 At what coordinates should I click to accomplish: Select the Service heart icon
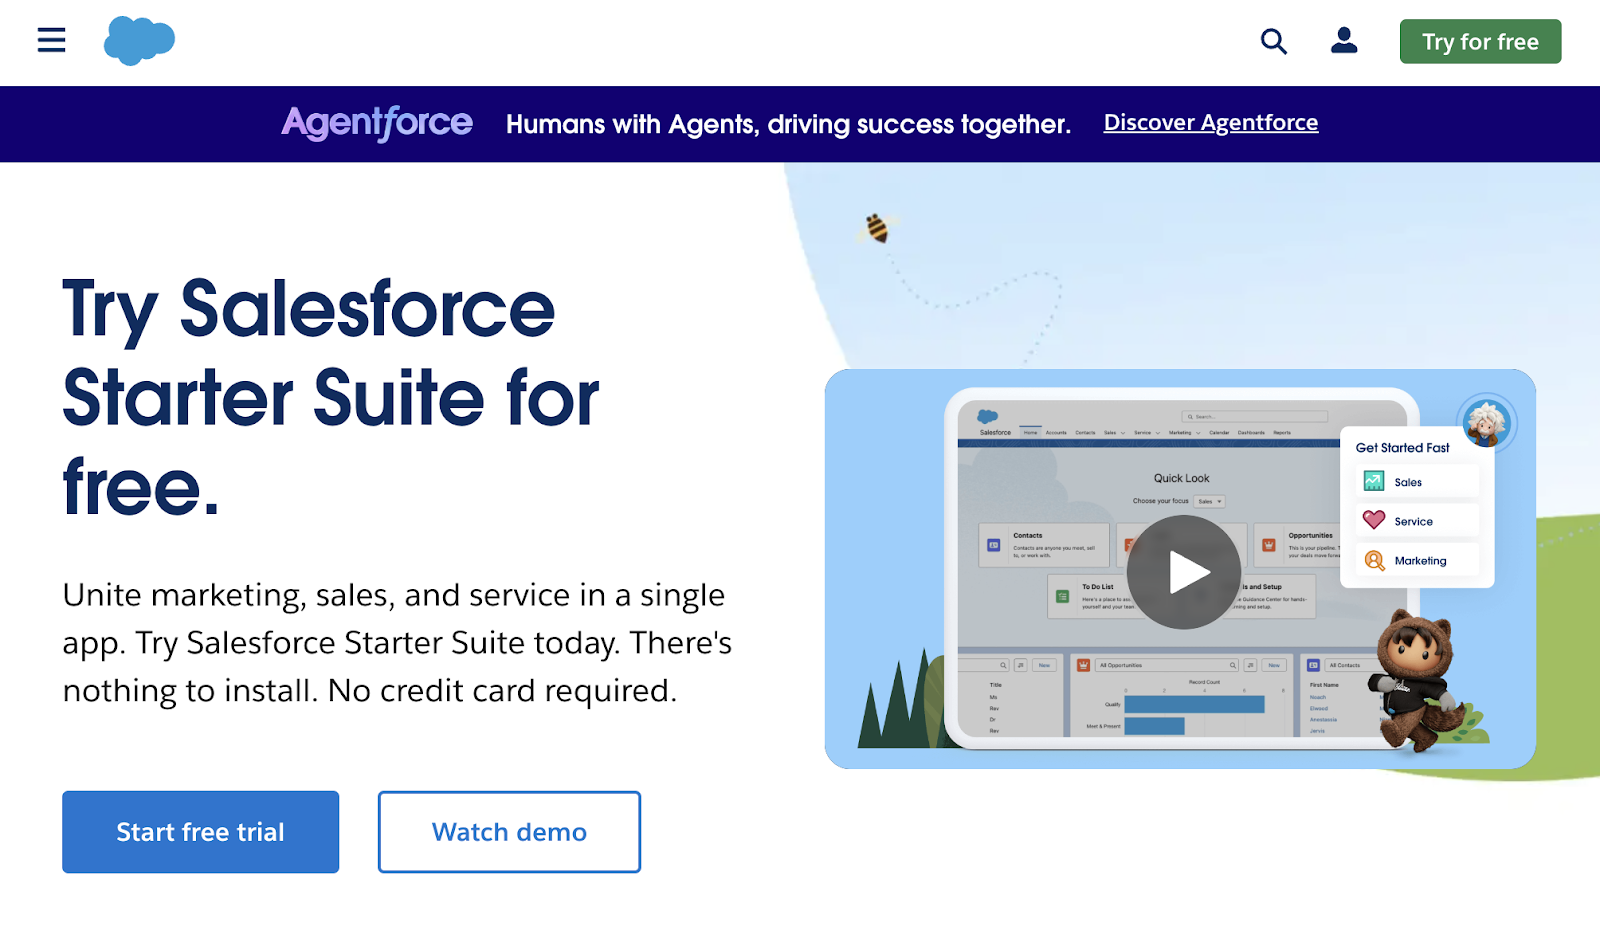[x=1375, y=520]
